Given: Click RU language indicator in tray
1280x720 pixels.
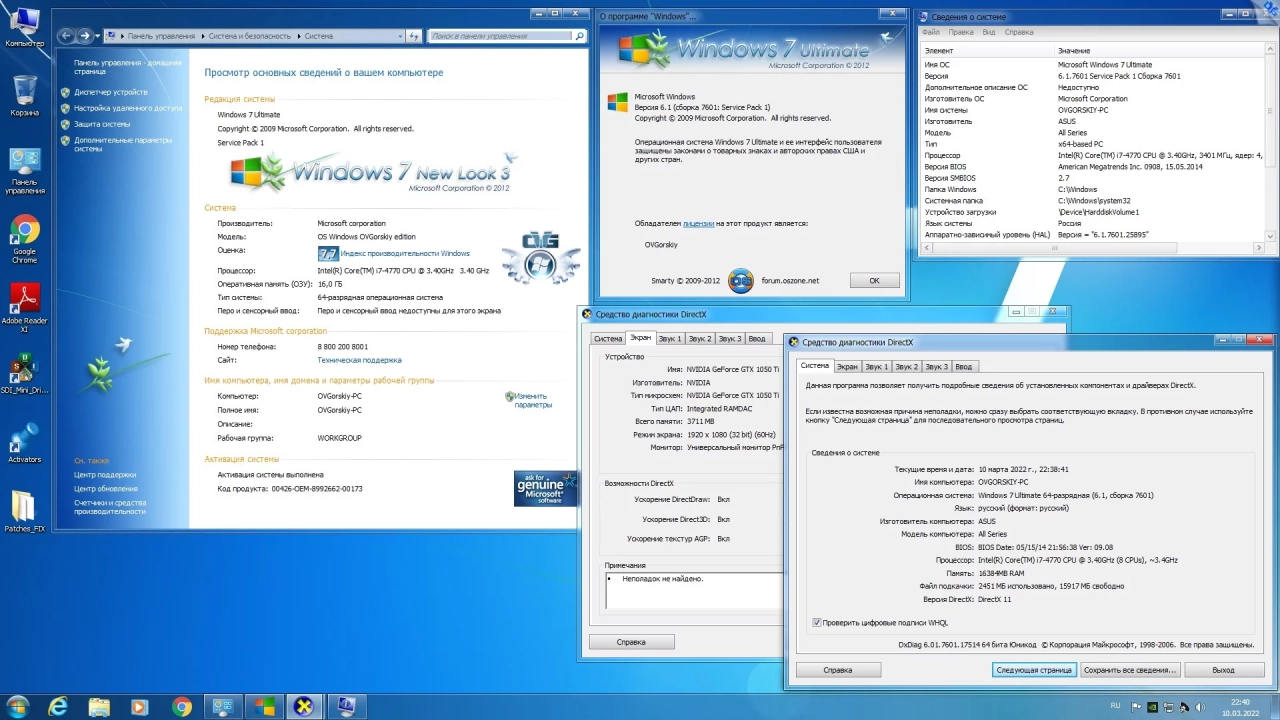Looking at the screenshot, I should pyautogui.click(x=1115, y=706).
